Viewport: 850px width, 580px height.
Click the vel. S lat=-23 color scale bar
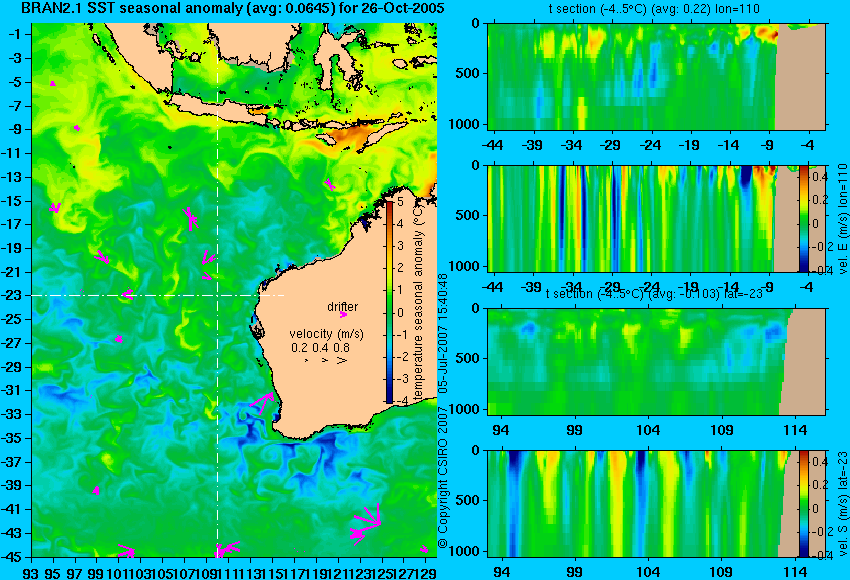pos(803,503)
